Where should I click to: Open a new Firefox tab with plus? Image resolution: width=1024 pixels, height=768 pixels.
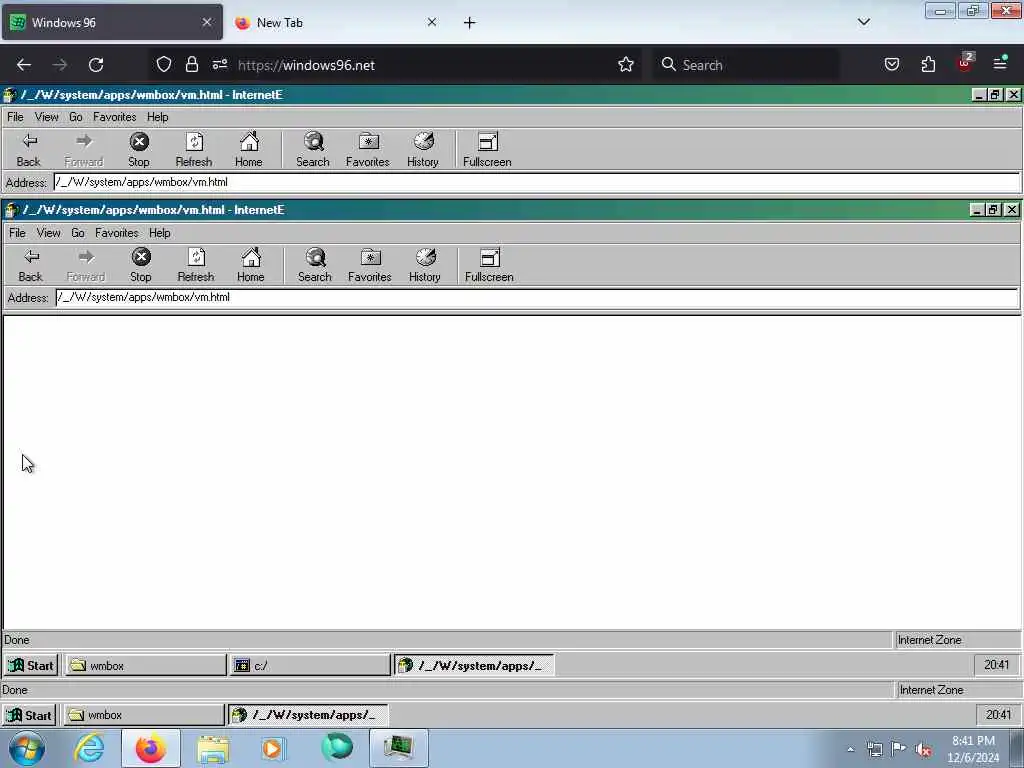coord(470,23)
